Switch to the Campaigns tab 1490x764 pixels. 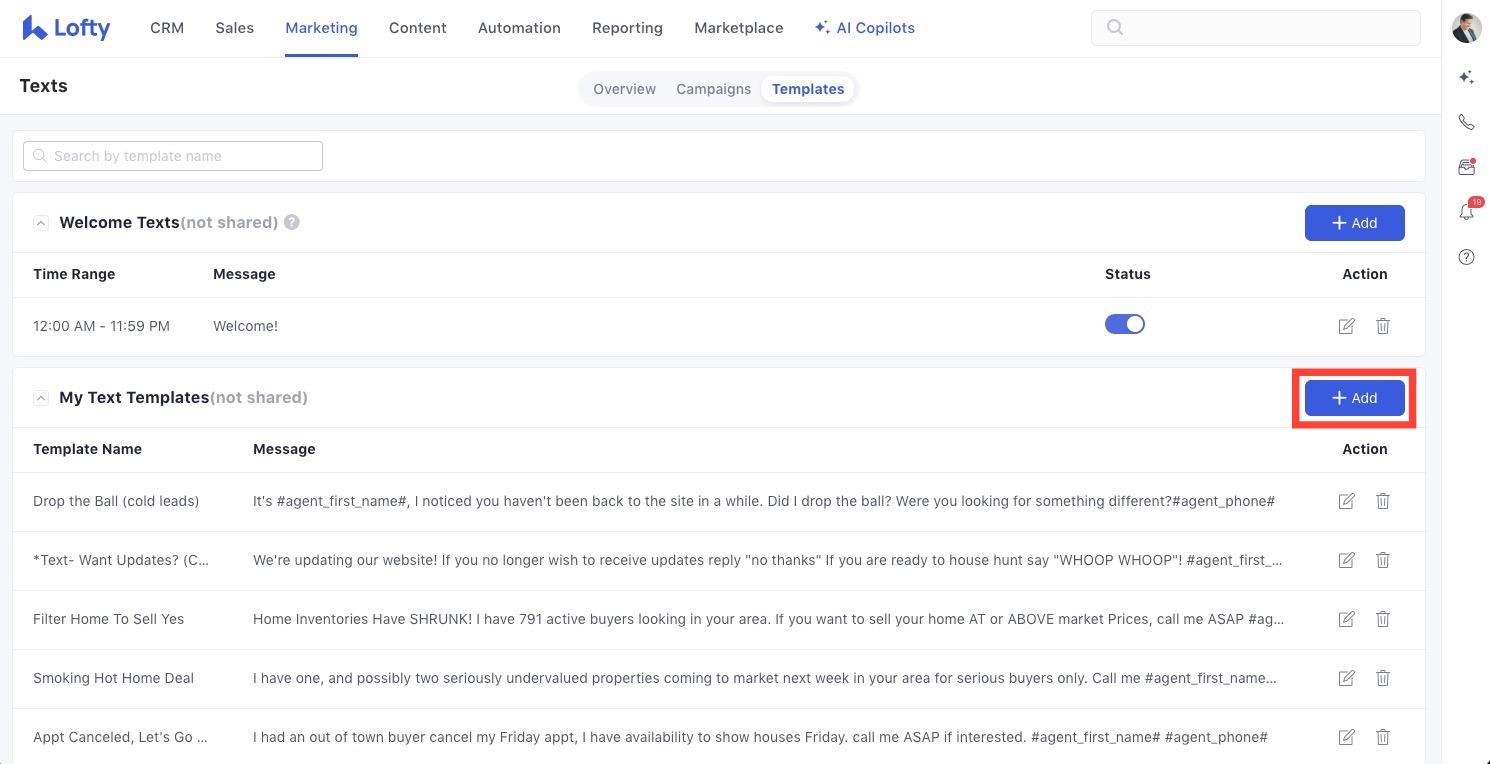713,89
